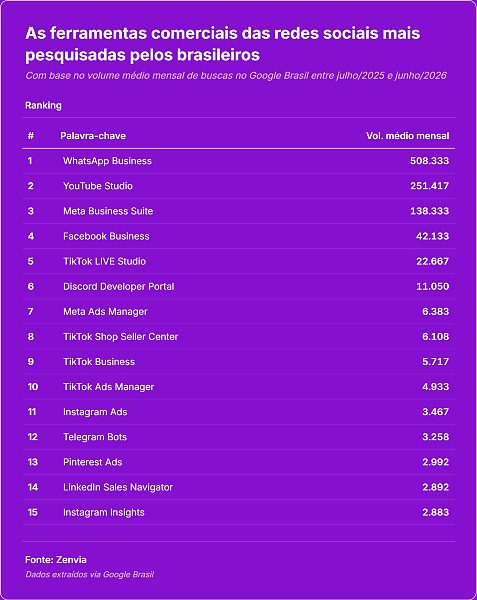Click the Palavra-chave column header
This screenshot has height=600, width=477.
[93, 136]
